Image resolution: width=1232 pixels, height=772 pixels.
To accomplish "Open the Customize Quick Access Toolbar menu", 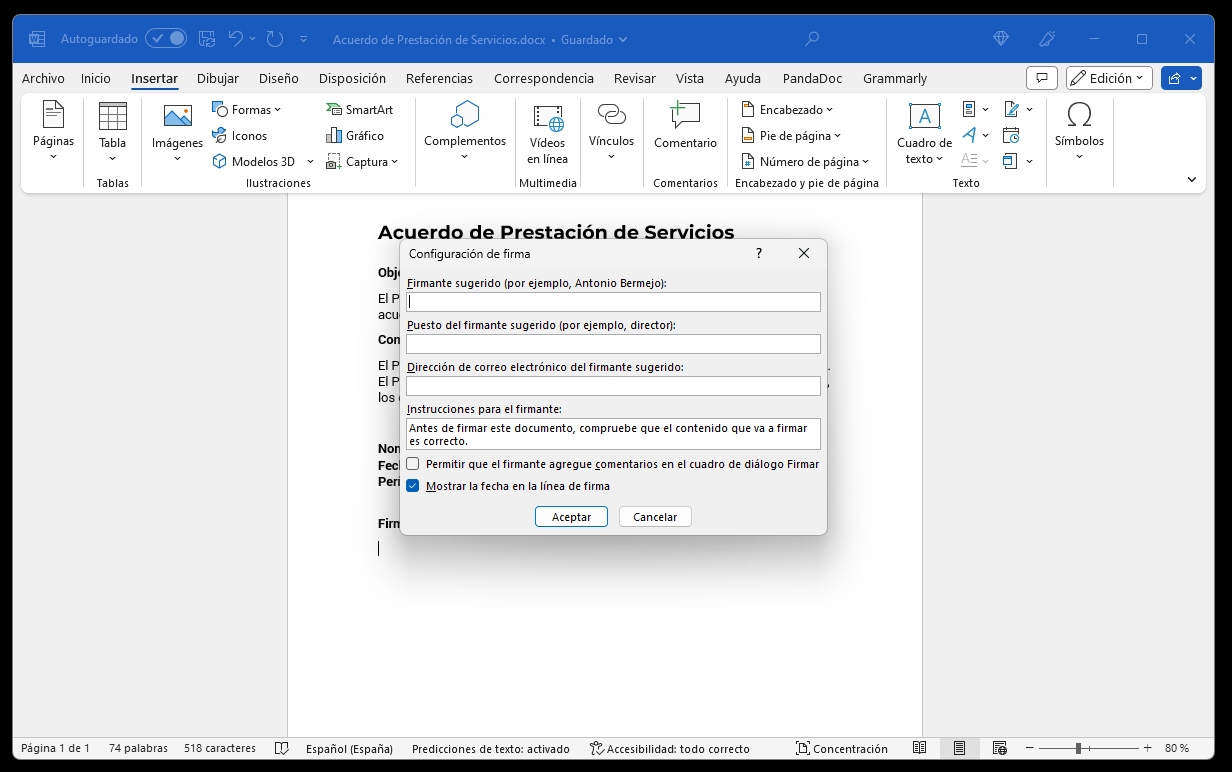I will 301,40.
